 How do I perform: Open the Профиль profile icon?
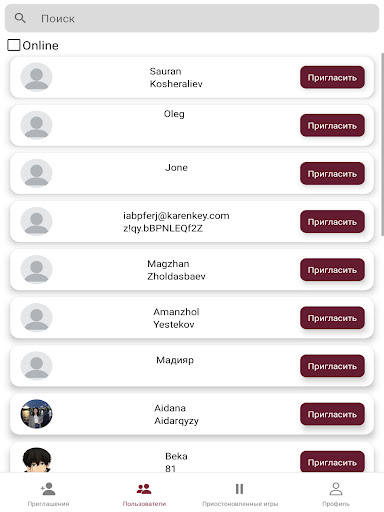point(336,489)
